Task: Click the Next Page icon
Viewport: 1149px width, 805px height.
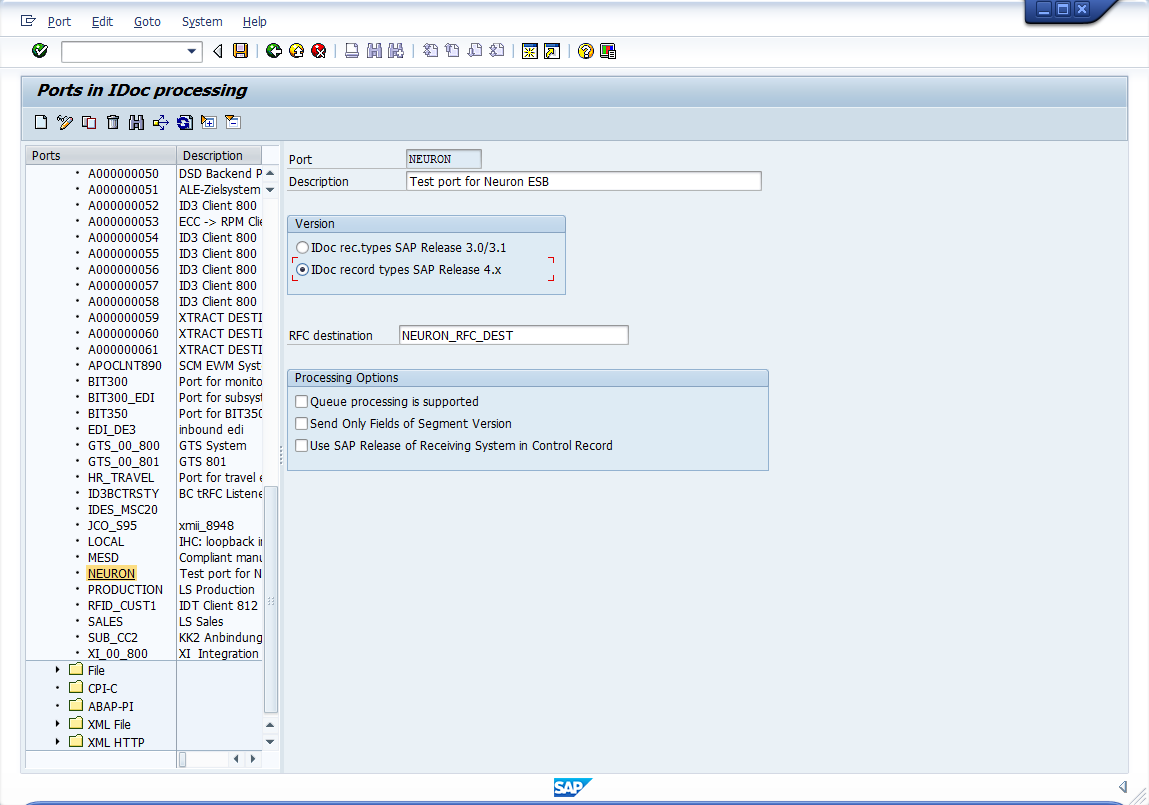Action: pos(475,51)
